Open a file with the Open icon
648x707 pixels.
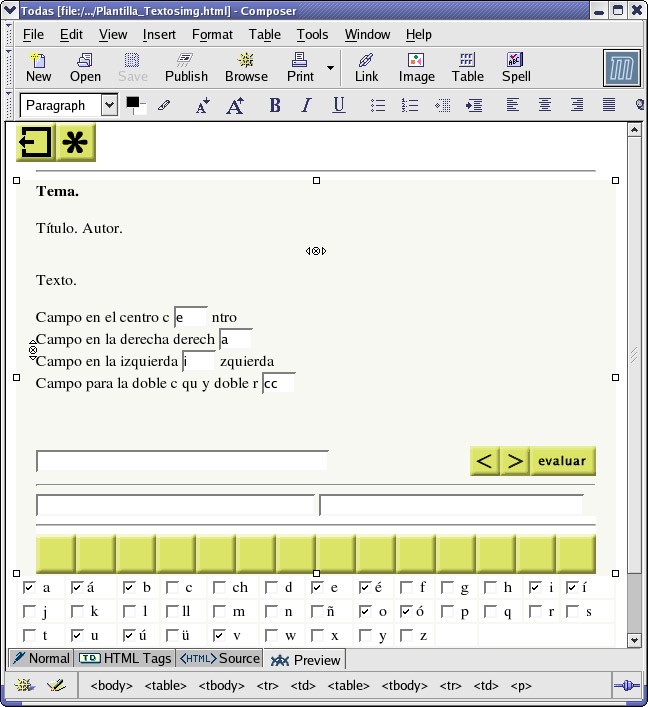pyautogui.click(x=85, y=67)
